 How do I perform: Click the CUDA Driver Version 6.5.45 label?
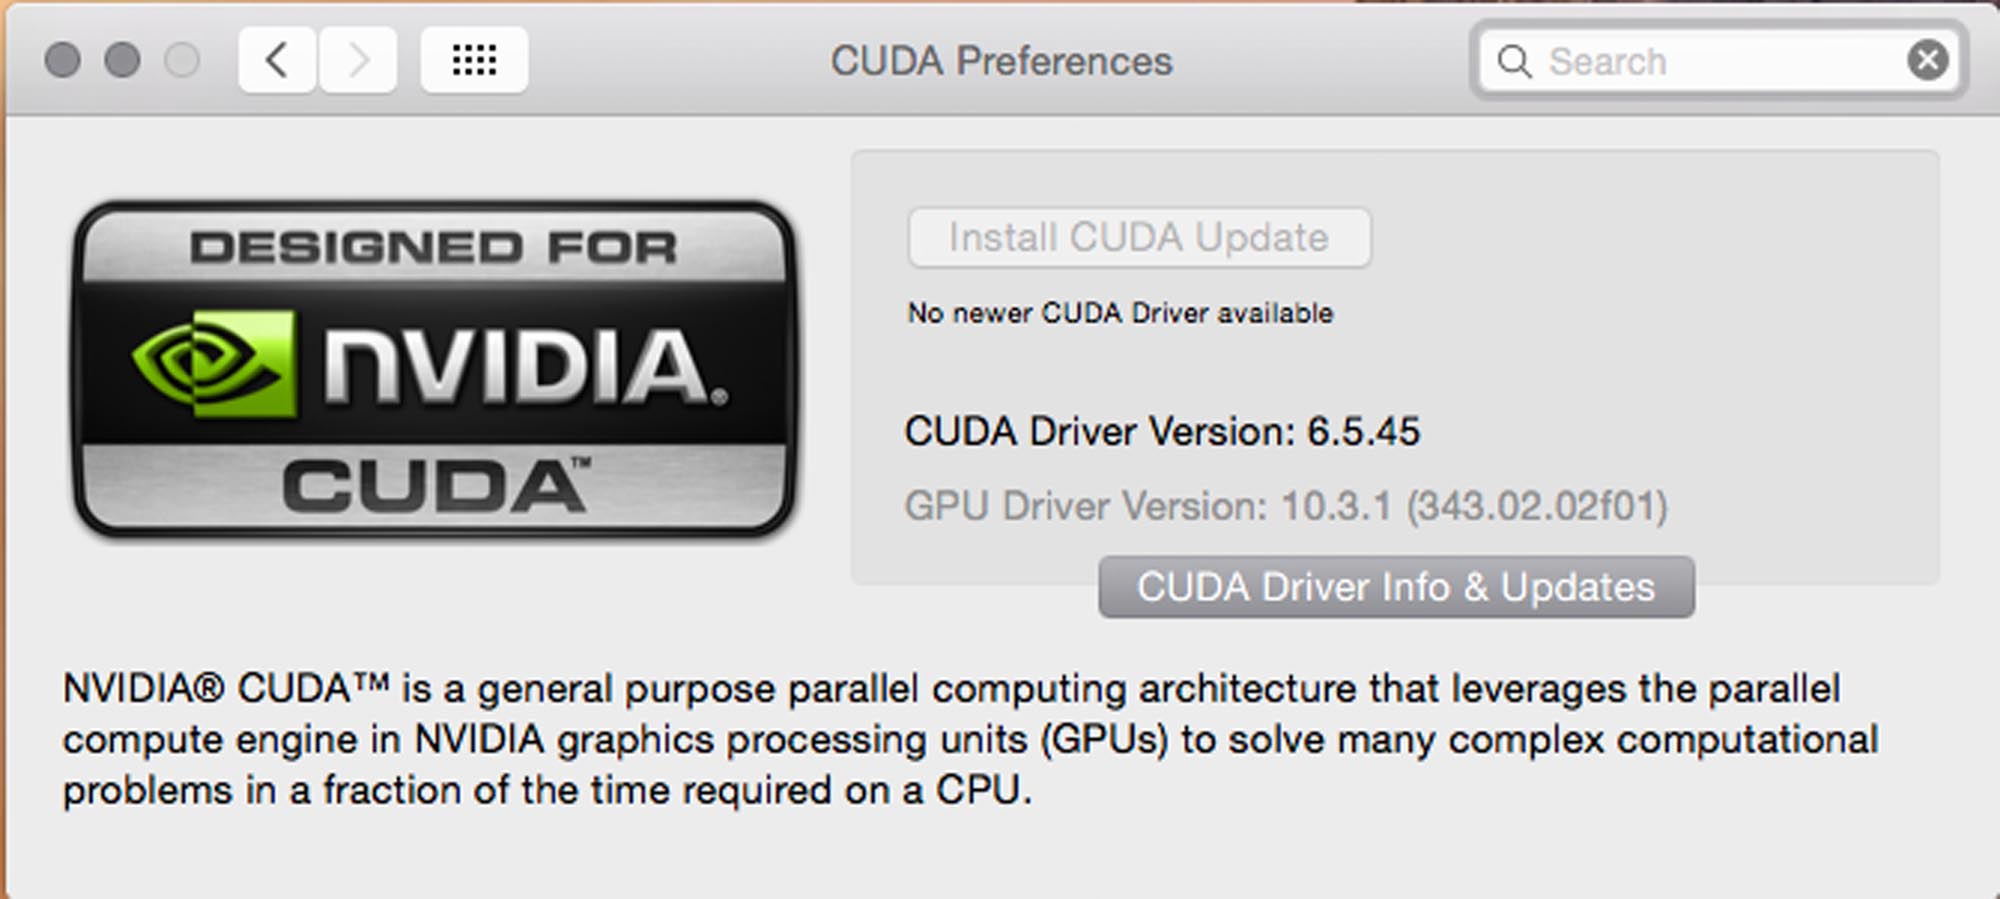click(x=1162, y=432)
